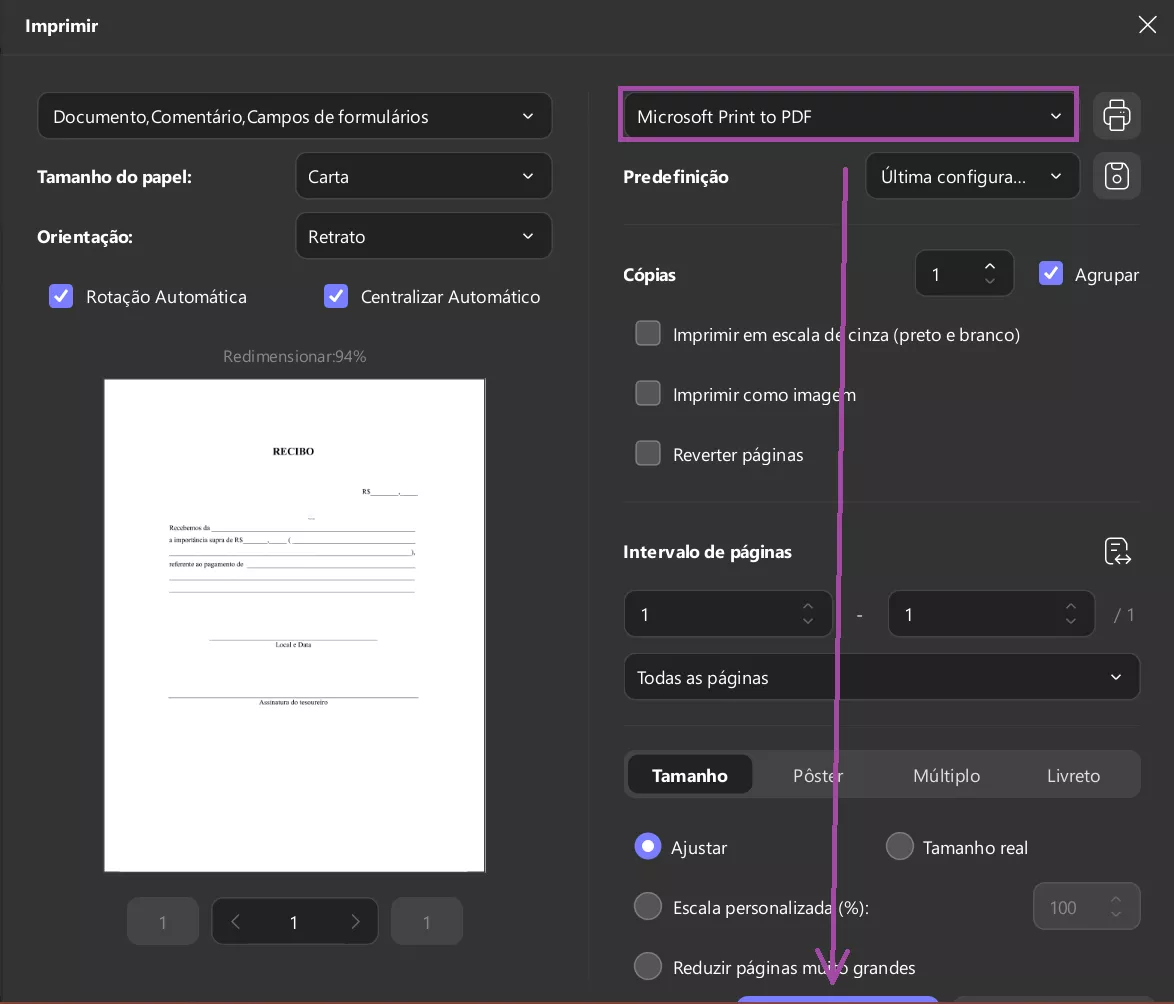Screen dimensions: 1174x1004
Task: Open page range options via the page-exchange icon
Action: [1117, 551]
